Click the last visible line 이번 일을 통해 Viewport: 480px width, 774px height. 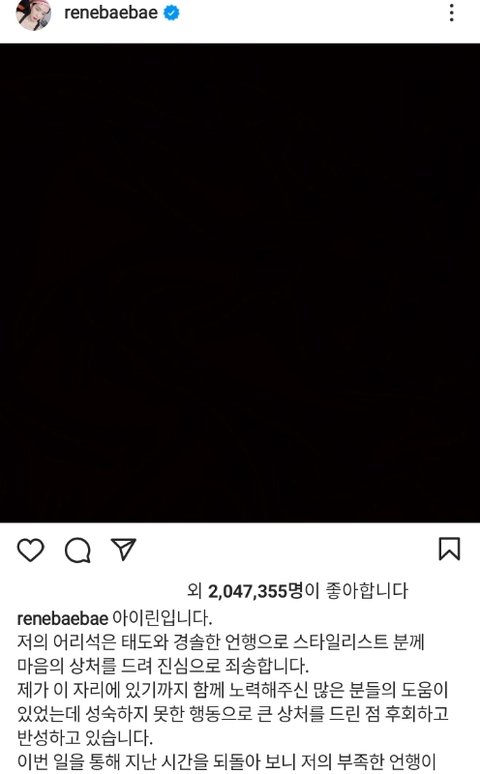click(227, 761)
